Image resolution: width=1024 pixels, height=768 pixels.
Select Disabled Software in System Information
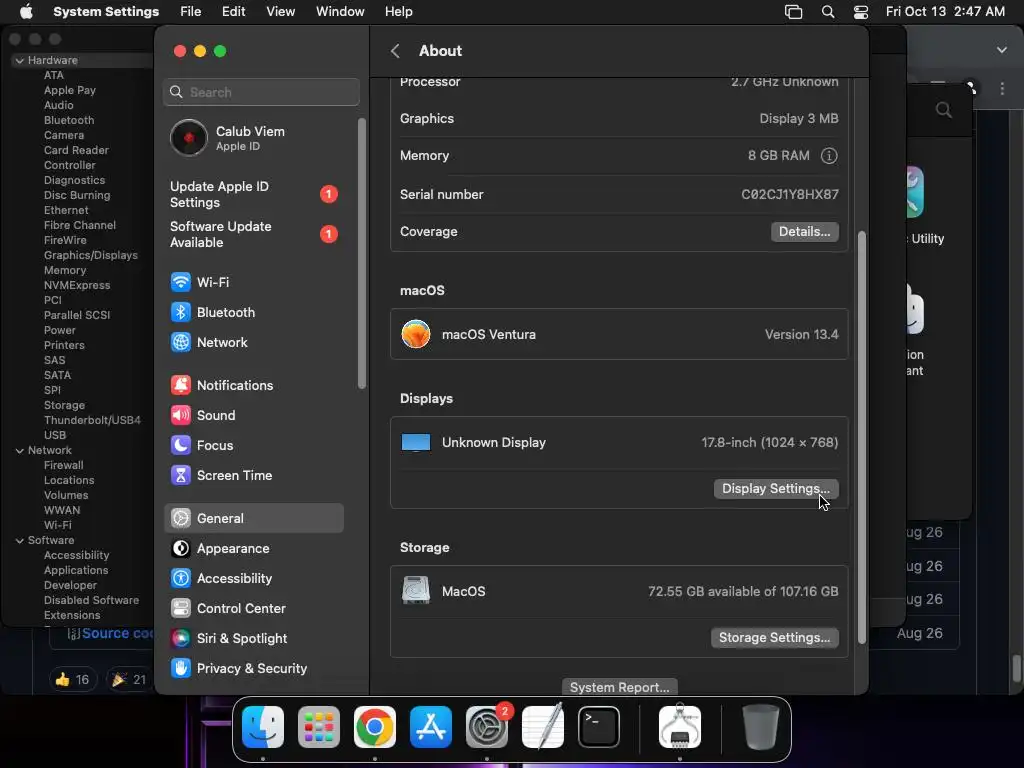point(91,600)
